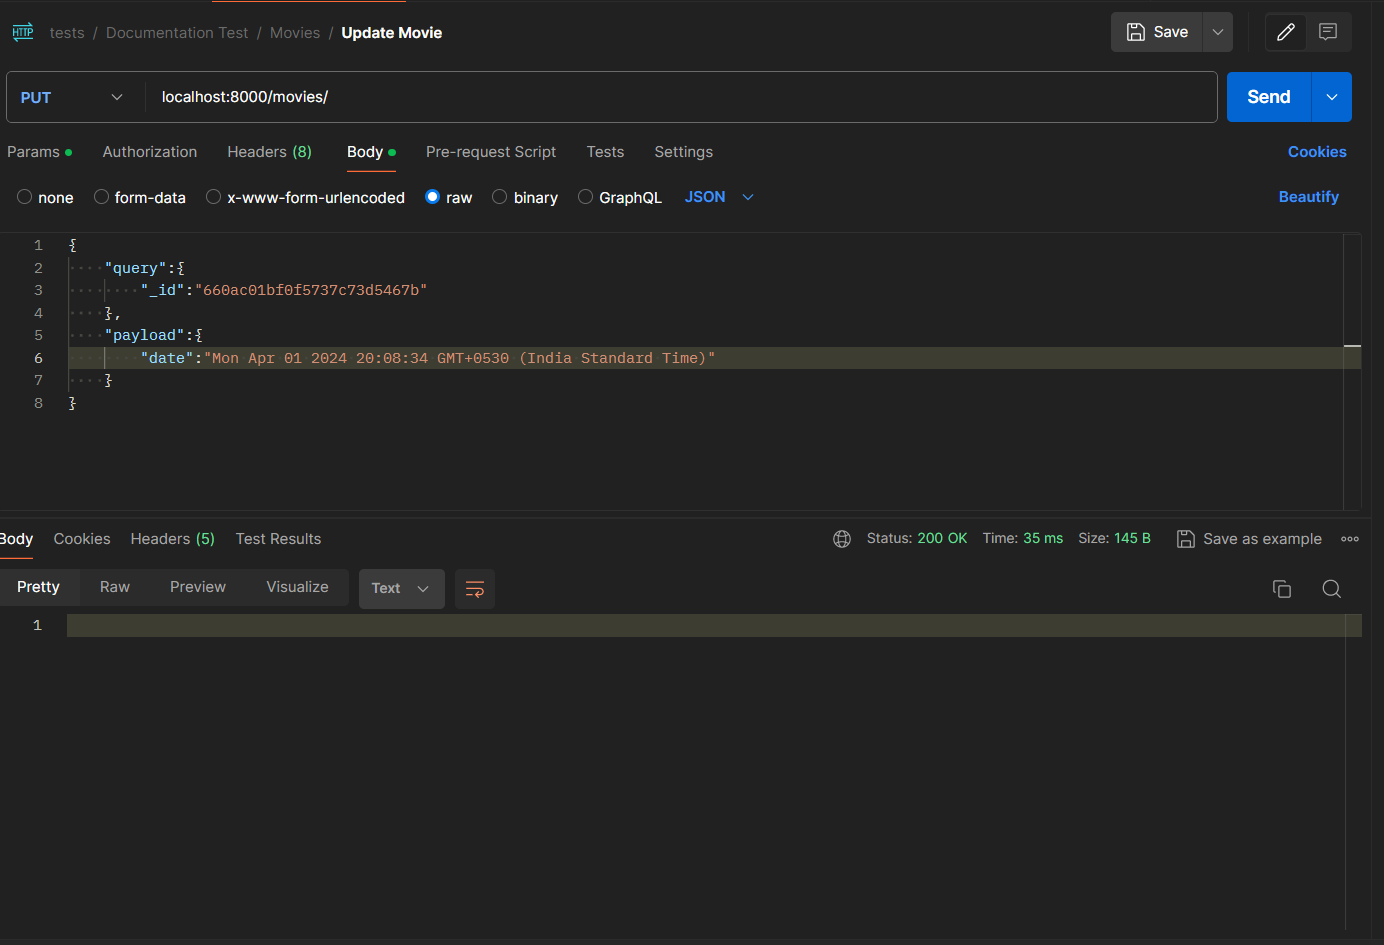This screenshot has width=1384, height=945.
Task: Click the pencil edit icon
Action: 1286,32
